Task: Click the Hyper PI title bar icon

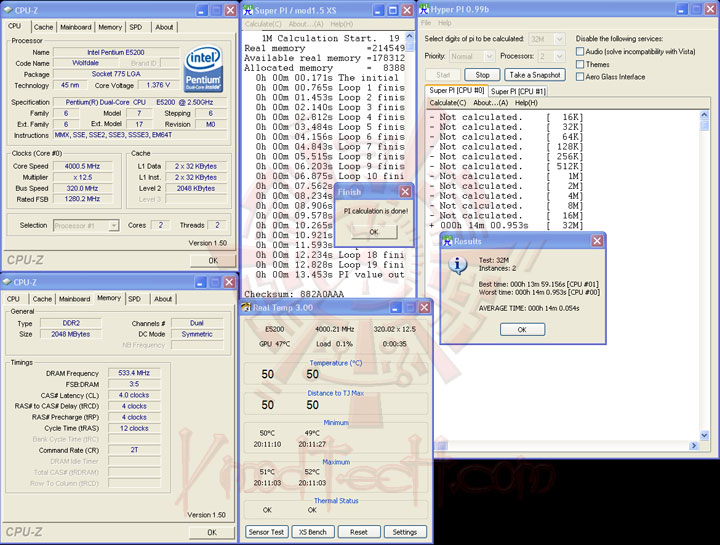Action: (424, 9)
